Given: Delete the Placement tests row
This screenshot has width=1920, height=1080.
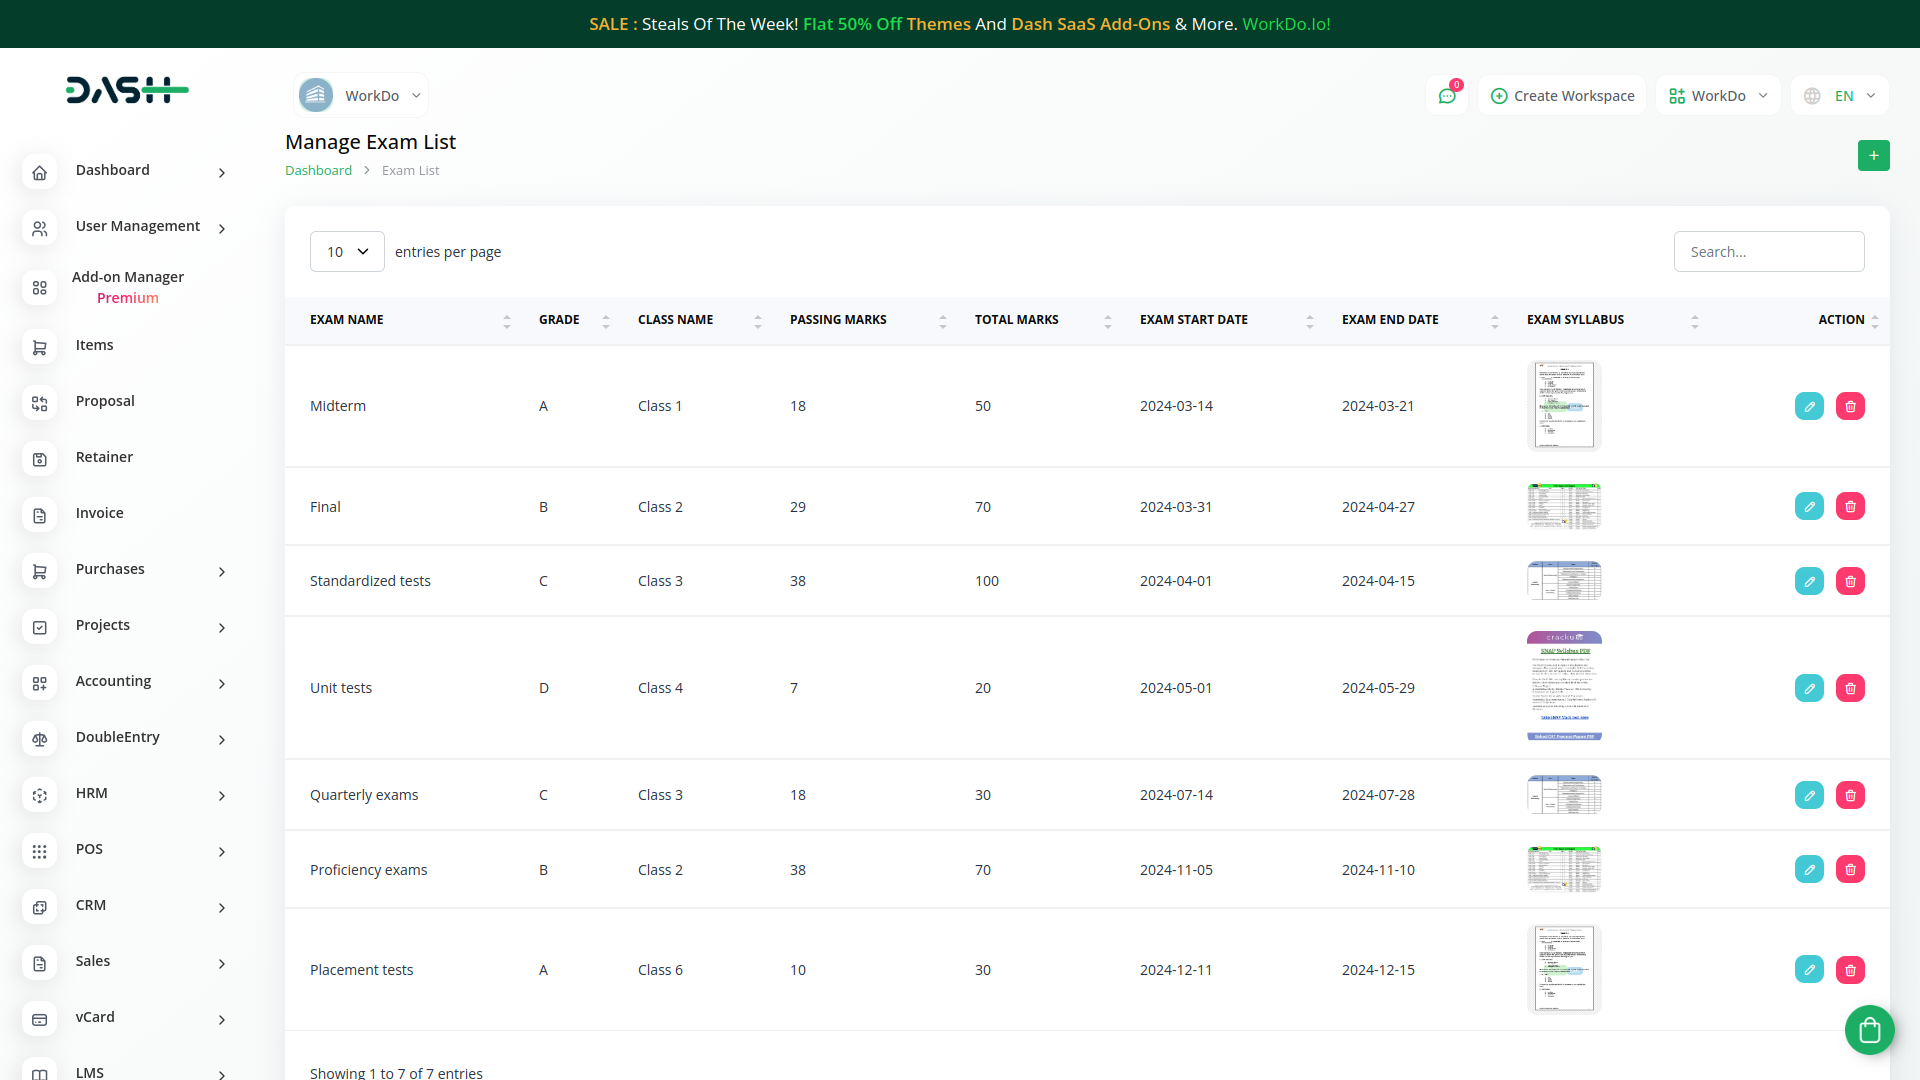Looking at the screenshot, I should pos(1850,970).
